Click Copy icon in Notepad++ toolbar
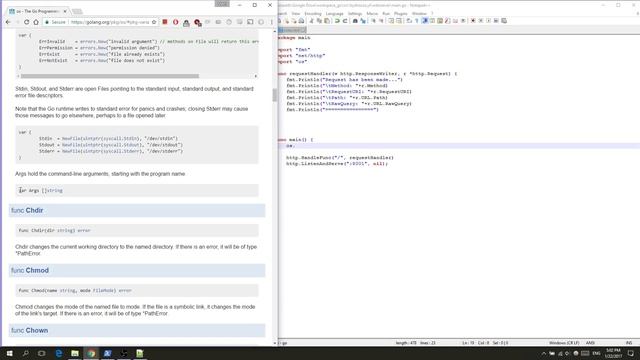This screenshot has width=640, height=360. pos(319,21)
